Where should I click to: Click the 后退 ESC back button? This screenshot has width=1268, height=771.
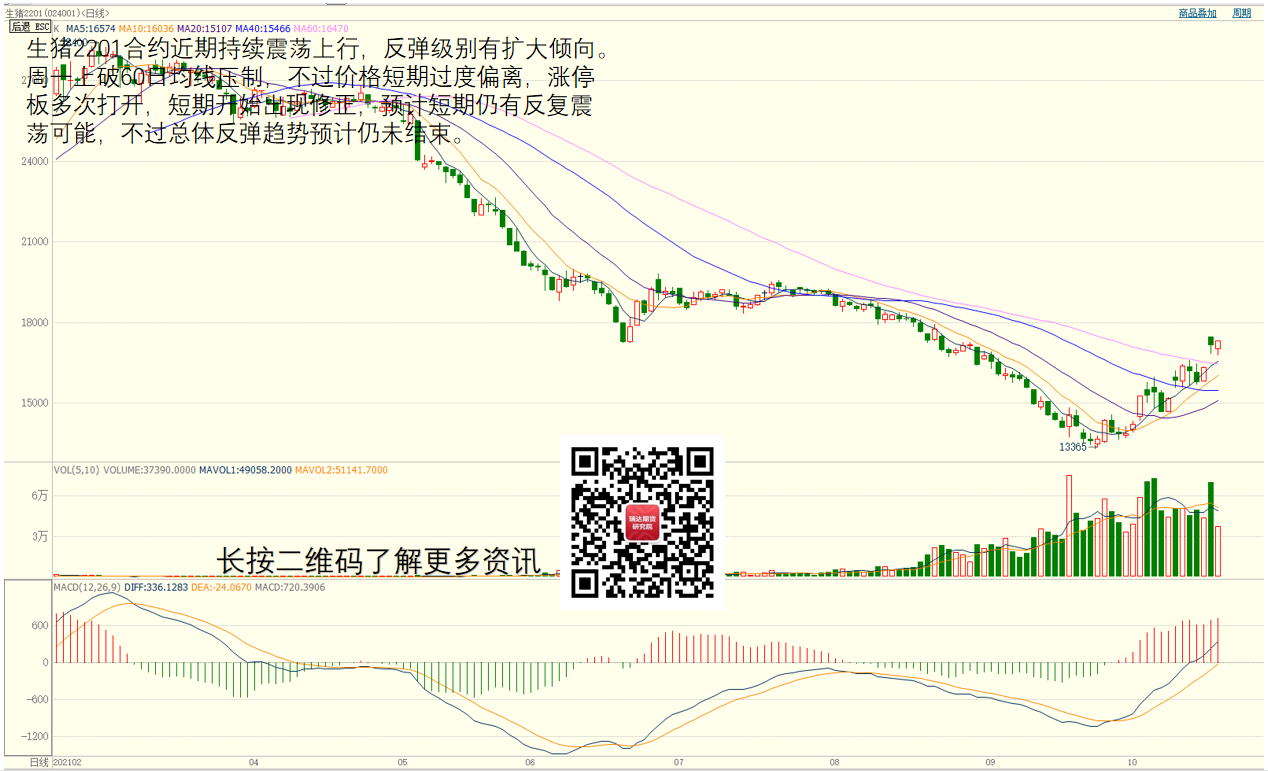[x=30, y=28]
